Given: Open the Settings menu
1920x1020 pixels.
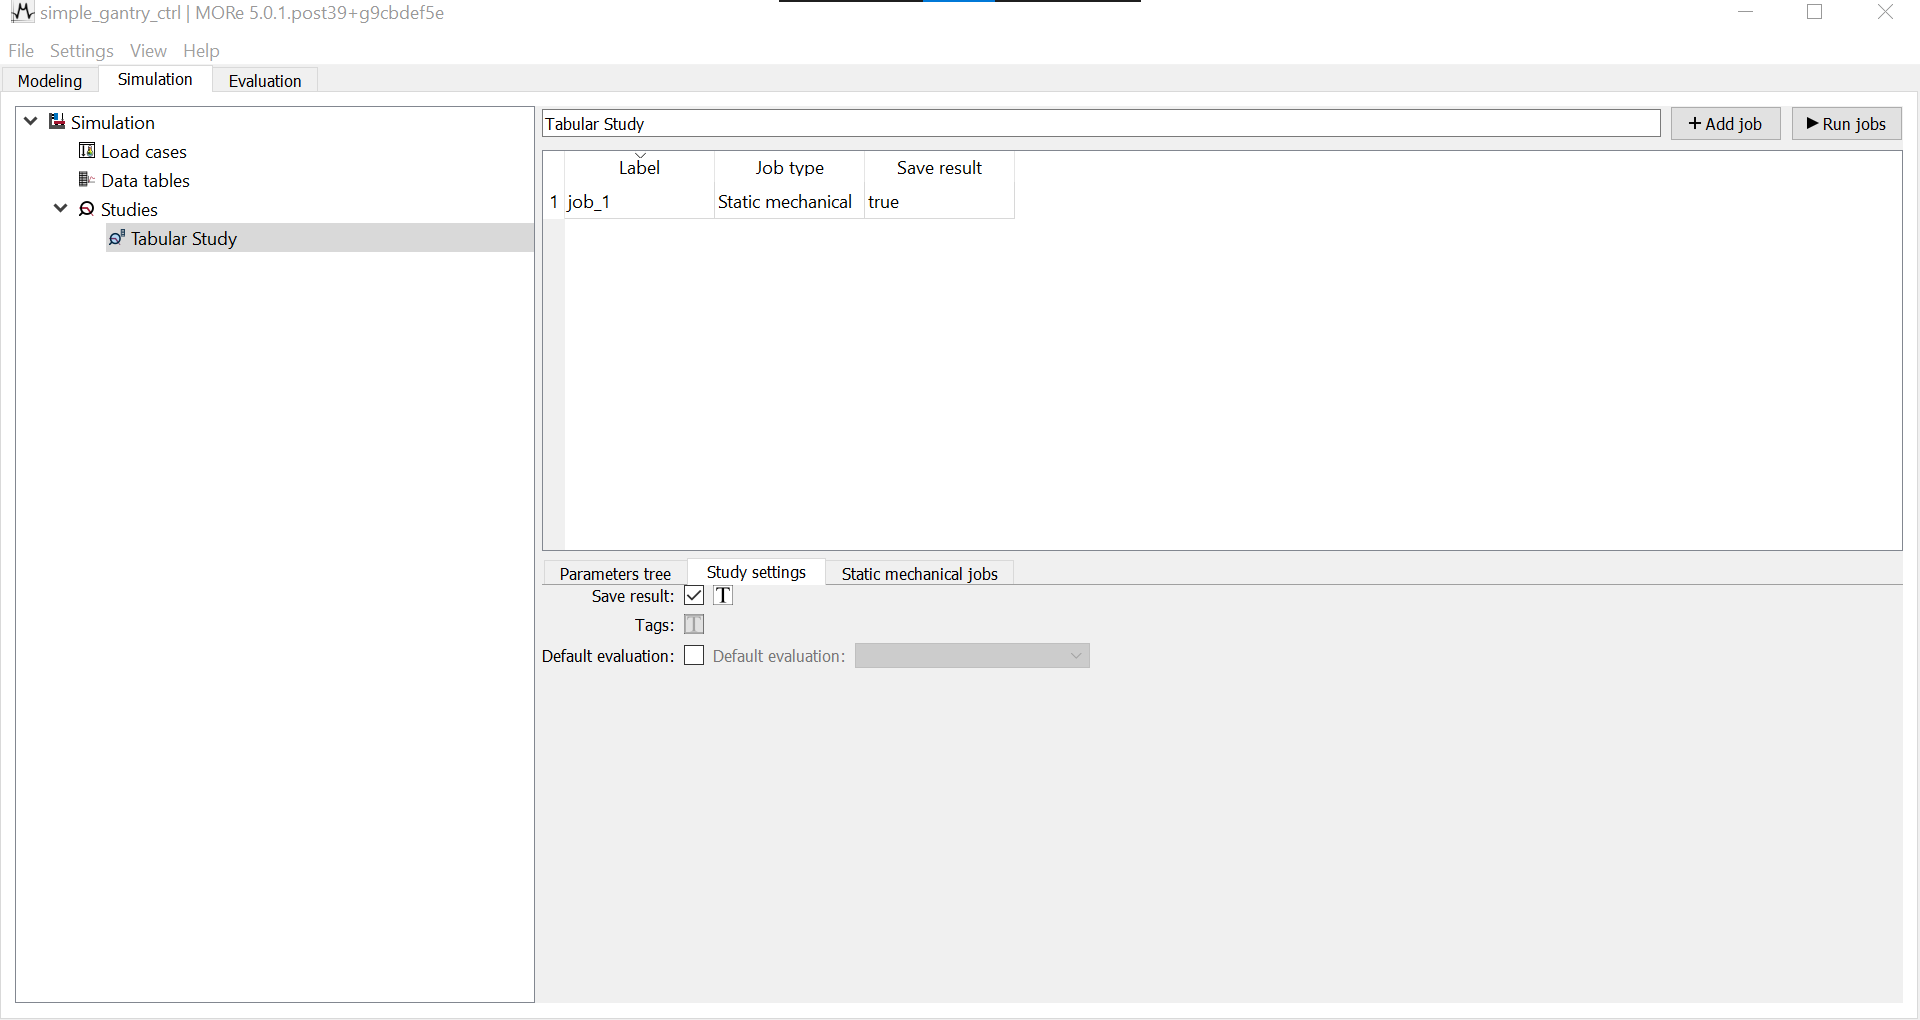Looking at the screenshot, I should (x=81, y=50).
